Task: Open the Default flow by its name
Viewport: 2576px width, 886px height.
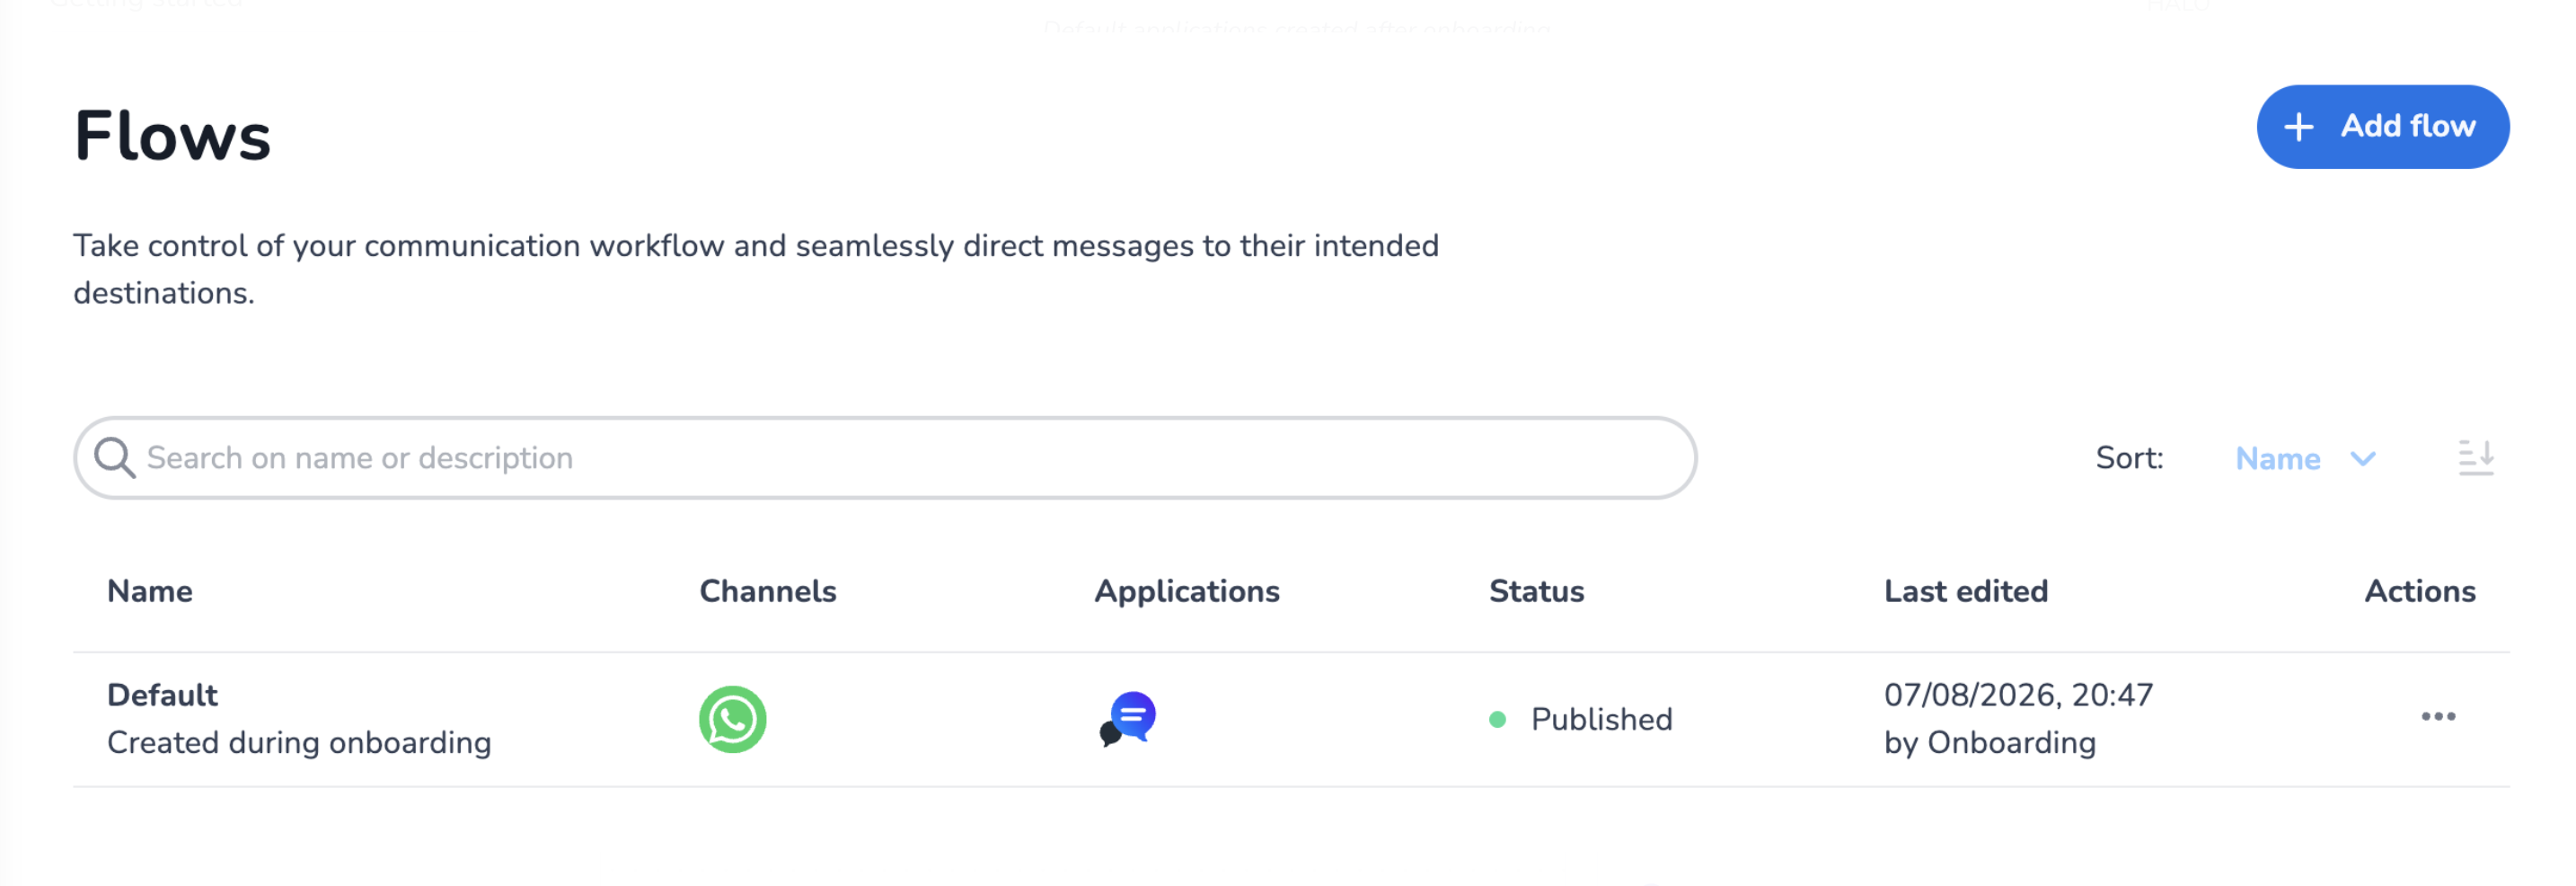Action: (x=162, y=695)
